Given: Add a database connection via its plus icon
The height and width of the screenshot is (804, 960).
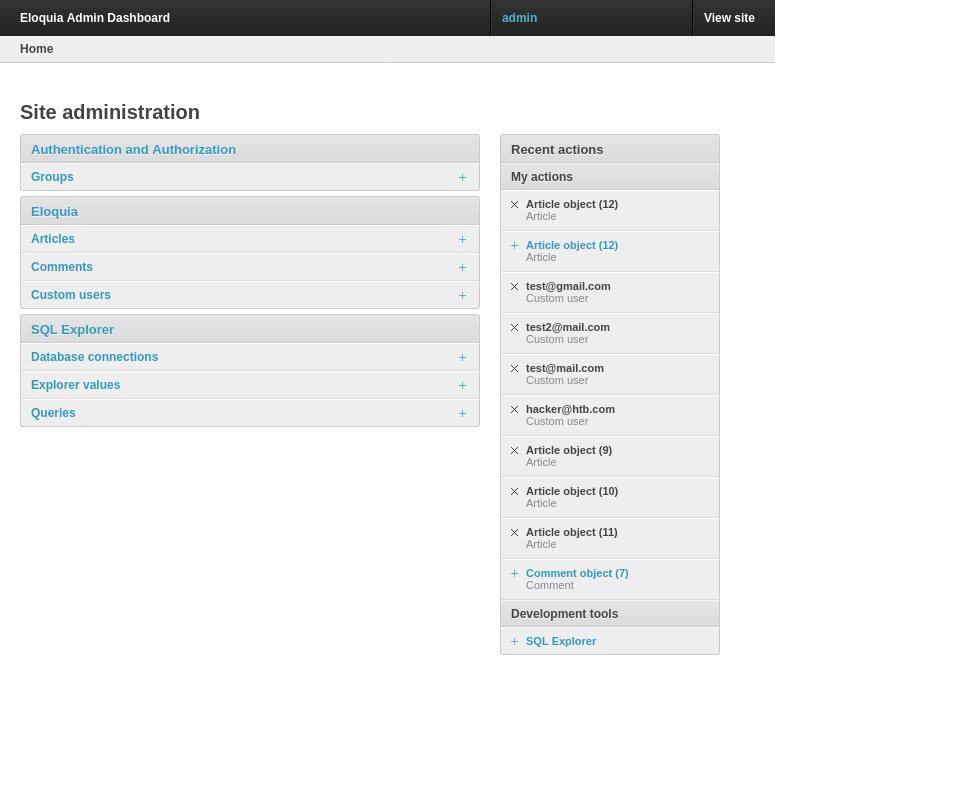Looking at the screenshot, I should pos(462,358).
